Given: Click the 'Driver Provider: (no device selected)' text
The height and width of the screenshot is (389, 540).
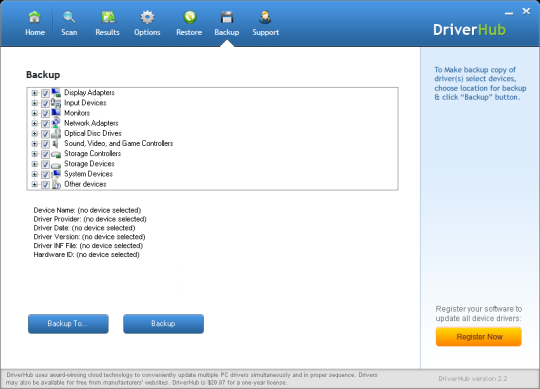Looking at the screenshot, I should [90, 219].
